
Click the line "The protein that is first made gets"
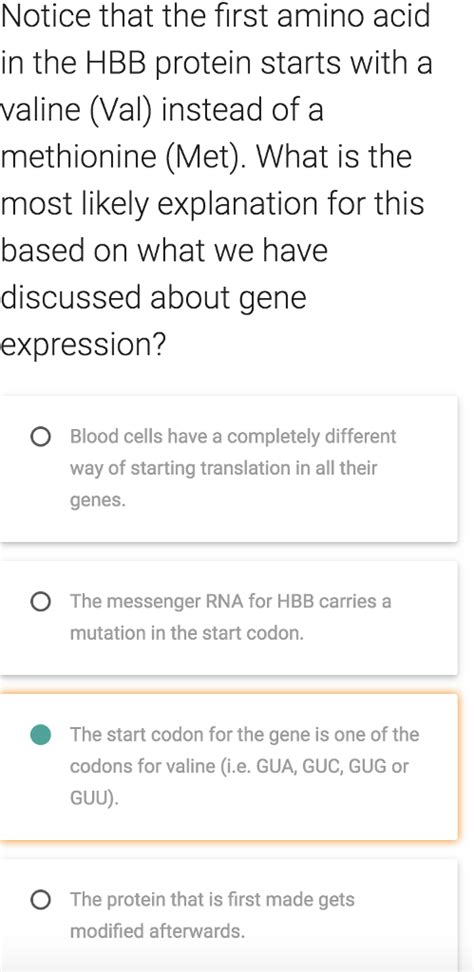(213, 899)
